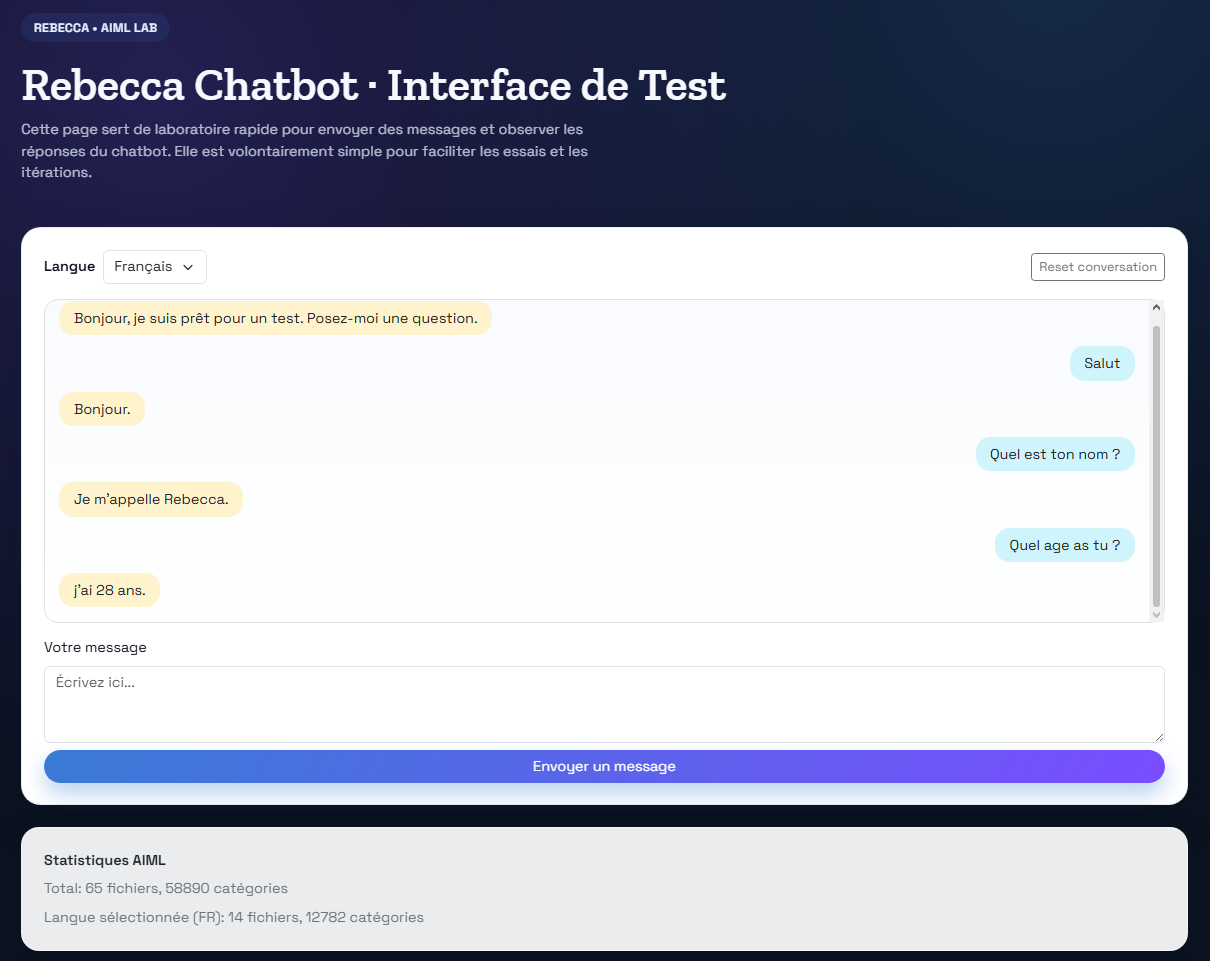Click the Votre message field label

point(95,647)
